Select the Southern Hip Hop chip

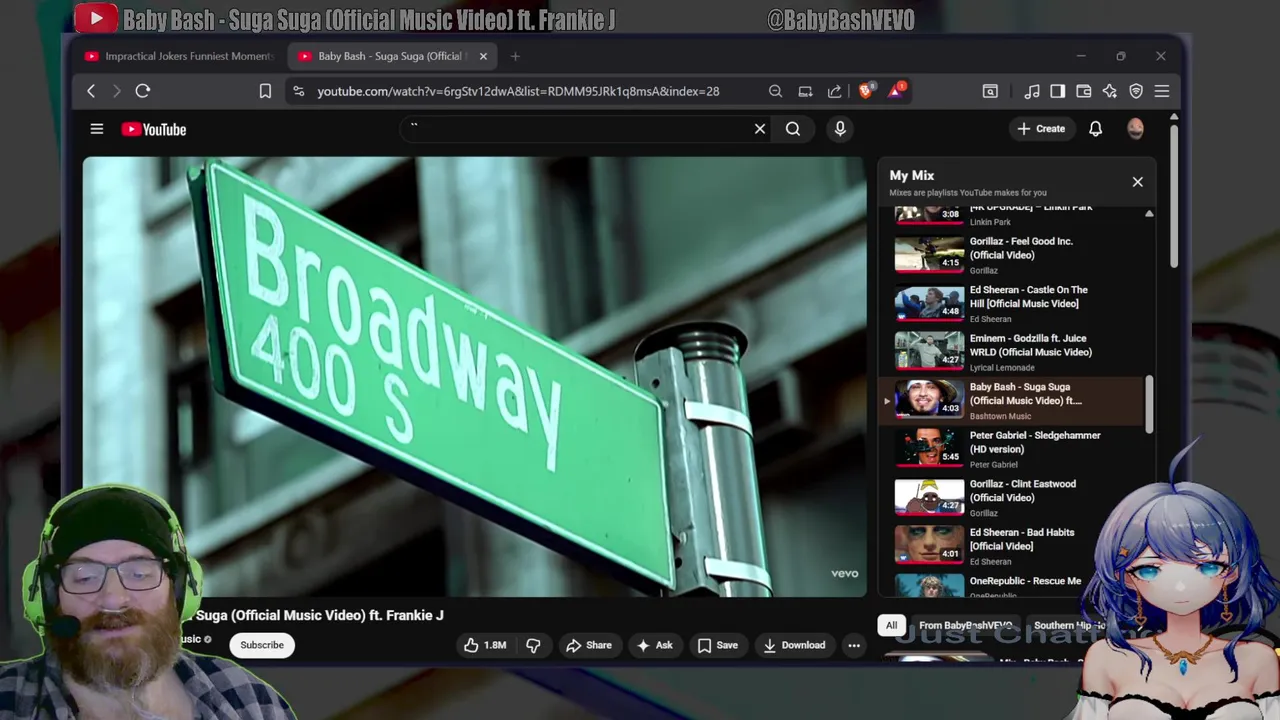[1068, 626]
